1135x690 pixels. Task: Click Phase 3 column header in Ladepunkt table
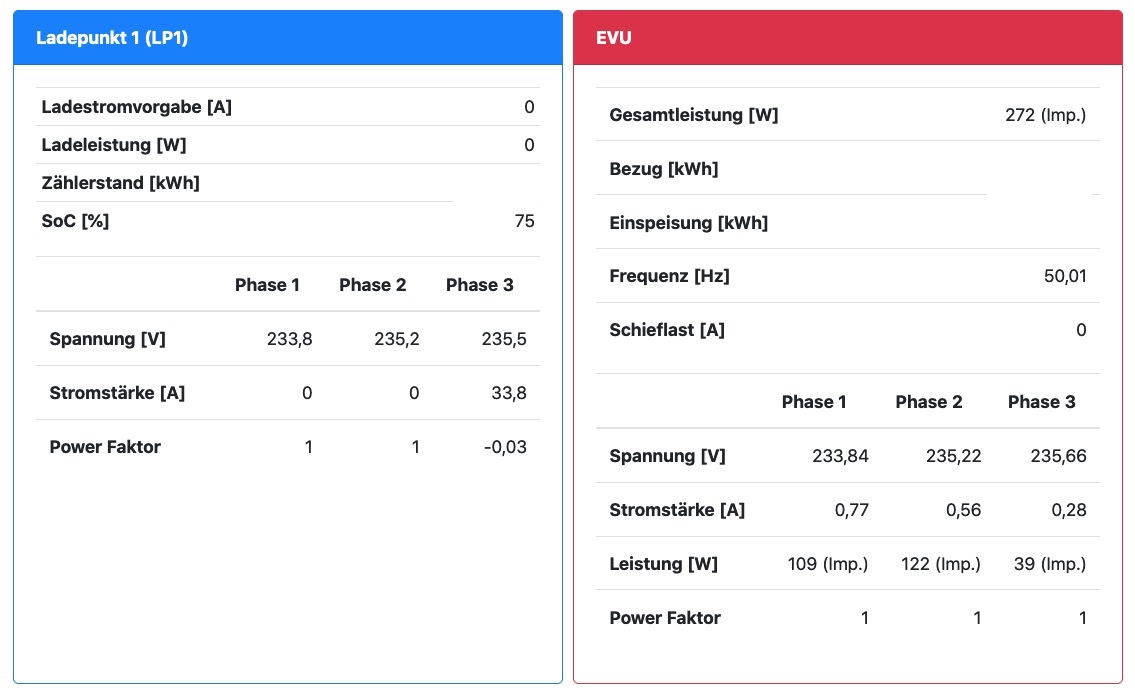click(x=479, y=285)
